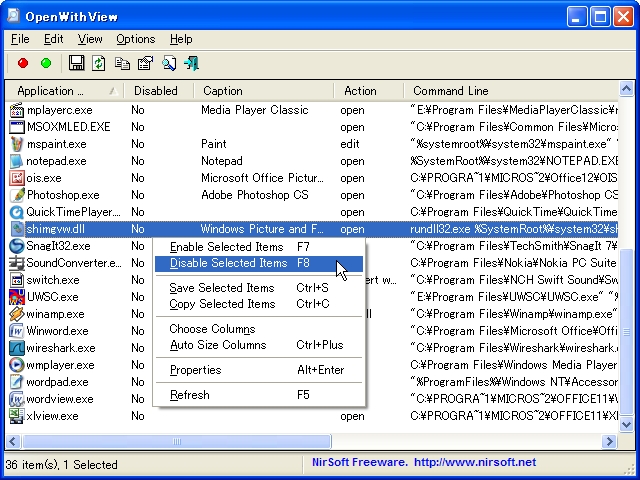Open the nirsoft.net link in status bar
Screen dimensions: 640x480
475,462
